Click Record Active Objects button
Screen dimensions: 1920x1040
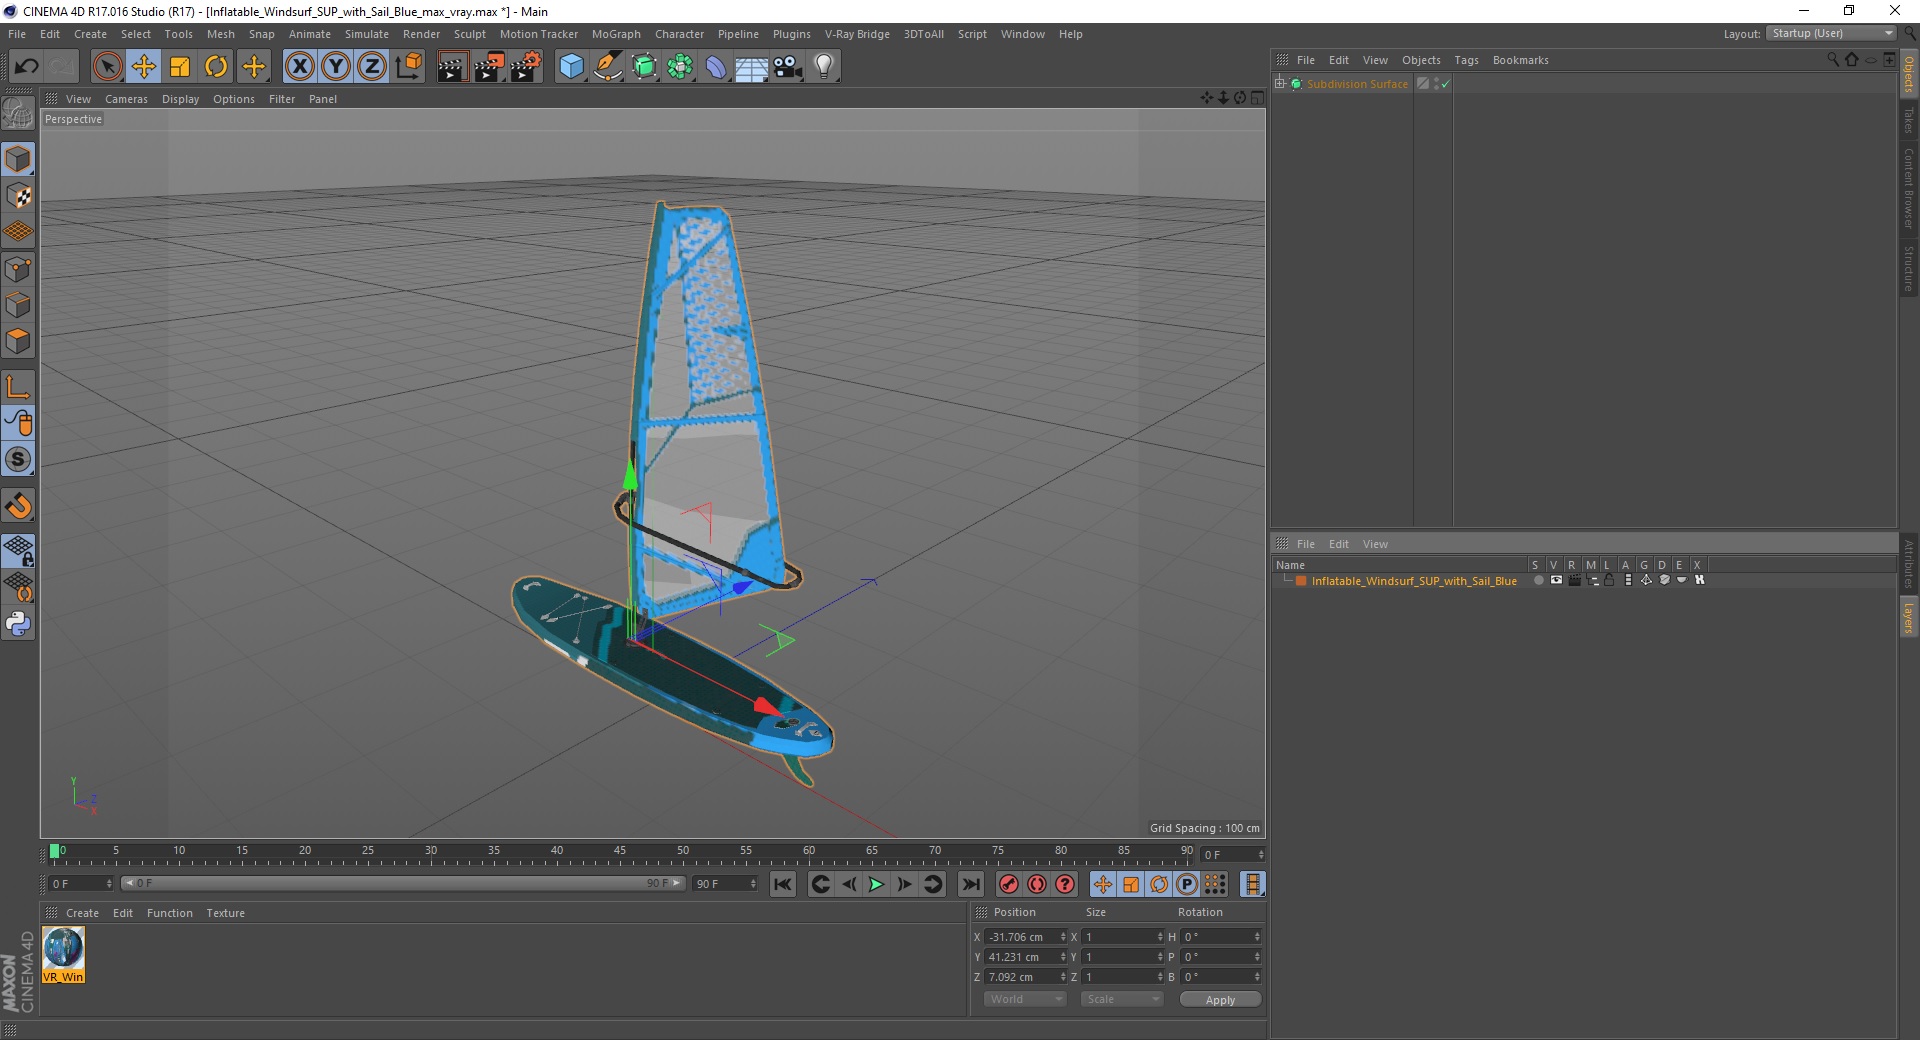pyautogui.click(x=1009, y=884)
